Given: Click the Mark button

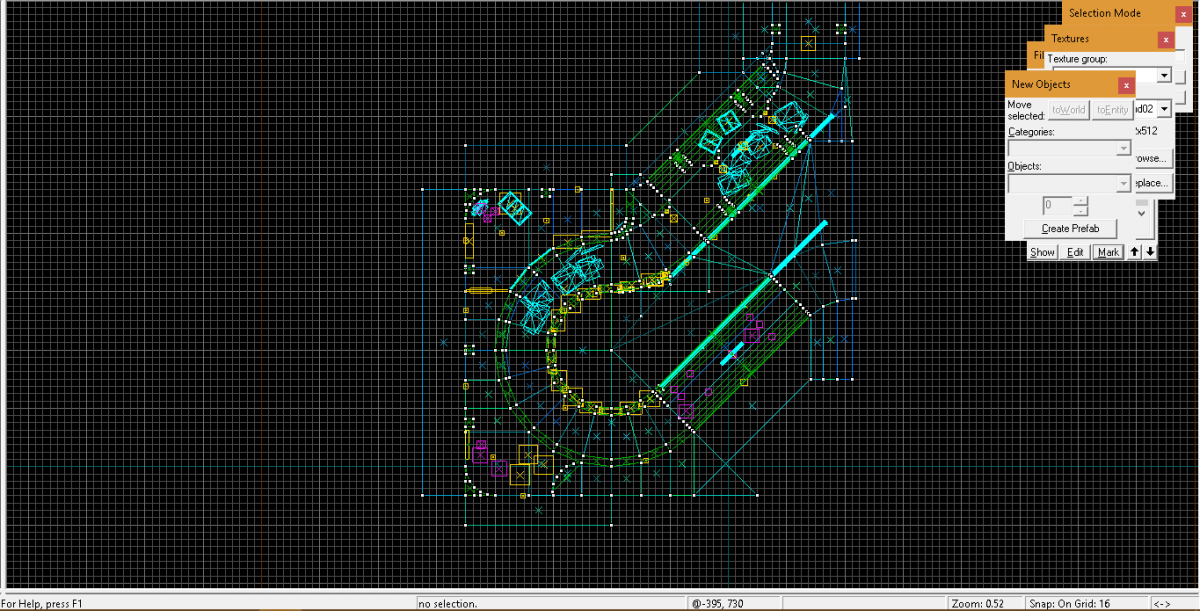Looking at the screenshot, I should pyautogui.click(x=1108, y=252).
